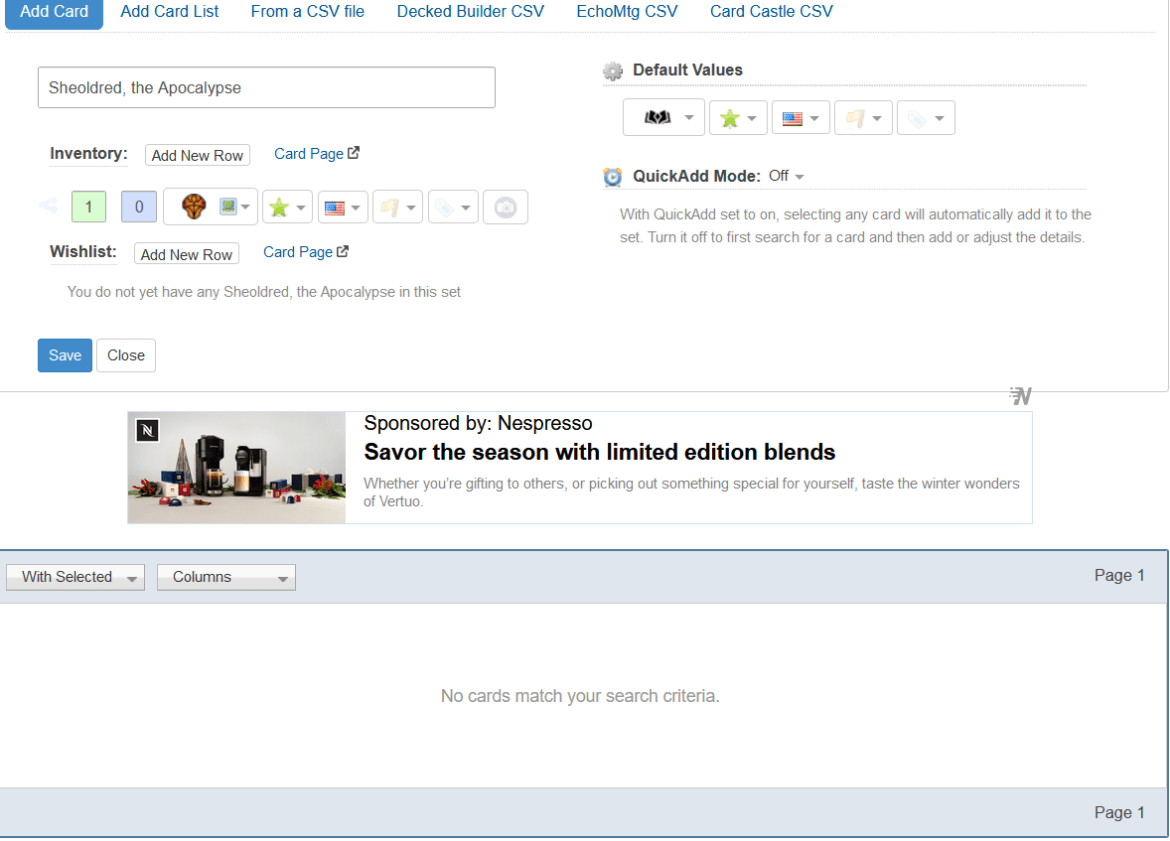Image resolution: width=1170 pixels, height=841 pixels.
Task: Open the Wishlist Card Page link
Action: 305,252
